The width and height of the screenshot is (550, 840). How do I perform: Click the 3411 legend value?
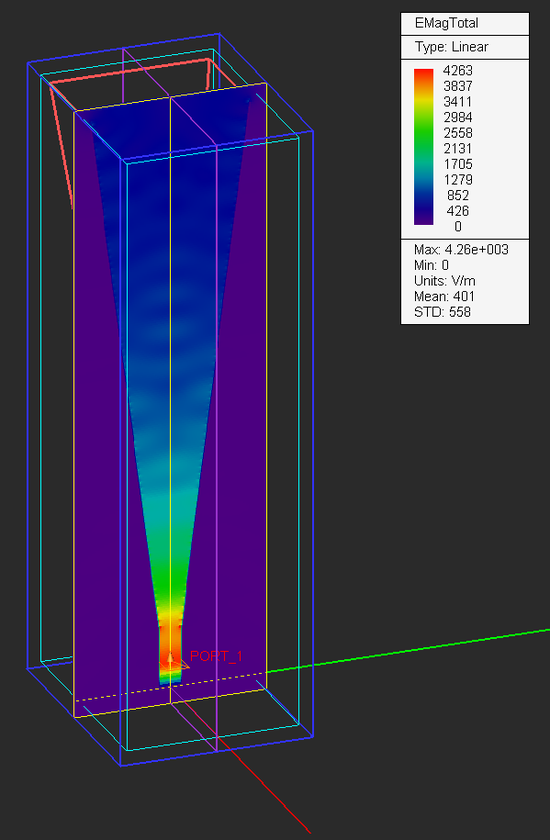coord(458,101)
